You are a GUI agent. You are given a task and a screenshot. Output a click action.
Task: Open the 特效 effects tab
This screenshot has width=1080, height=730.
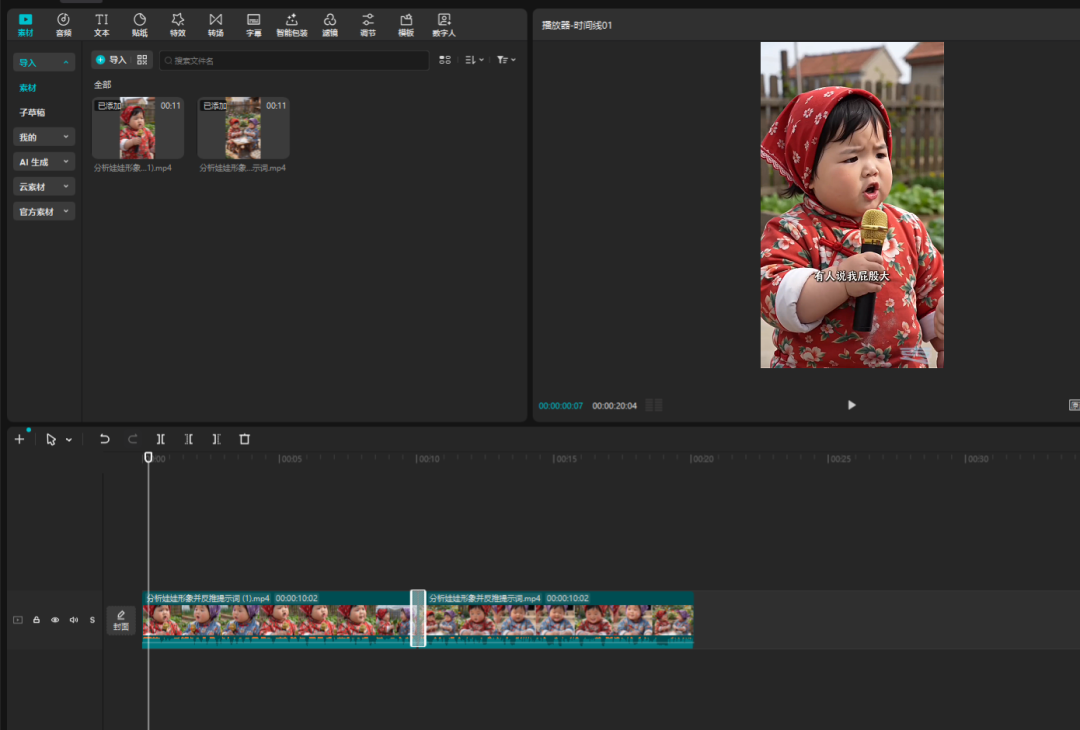pyautogui.click(x=178, y=25)
